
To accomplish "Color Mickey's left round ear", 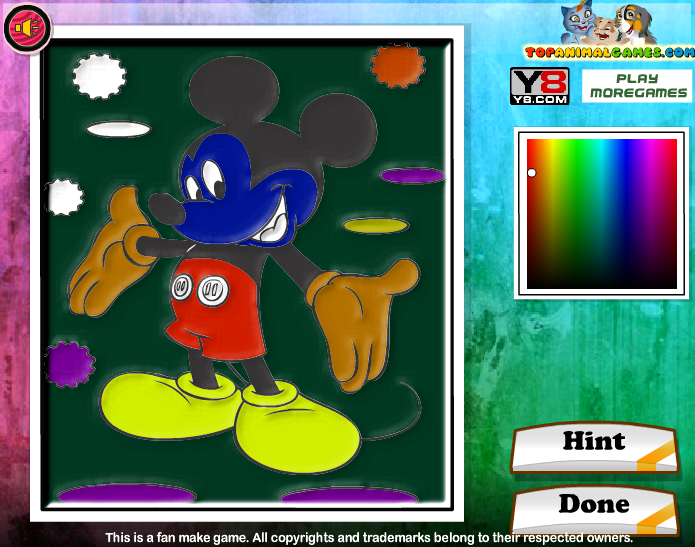I will tap(234, 89).
